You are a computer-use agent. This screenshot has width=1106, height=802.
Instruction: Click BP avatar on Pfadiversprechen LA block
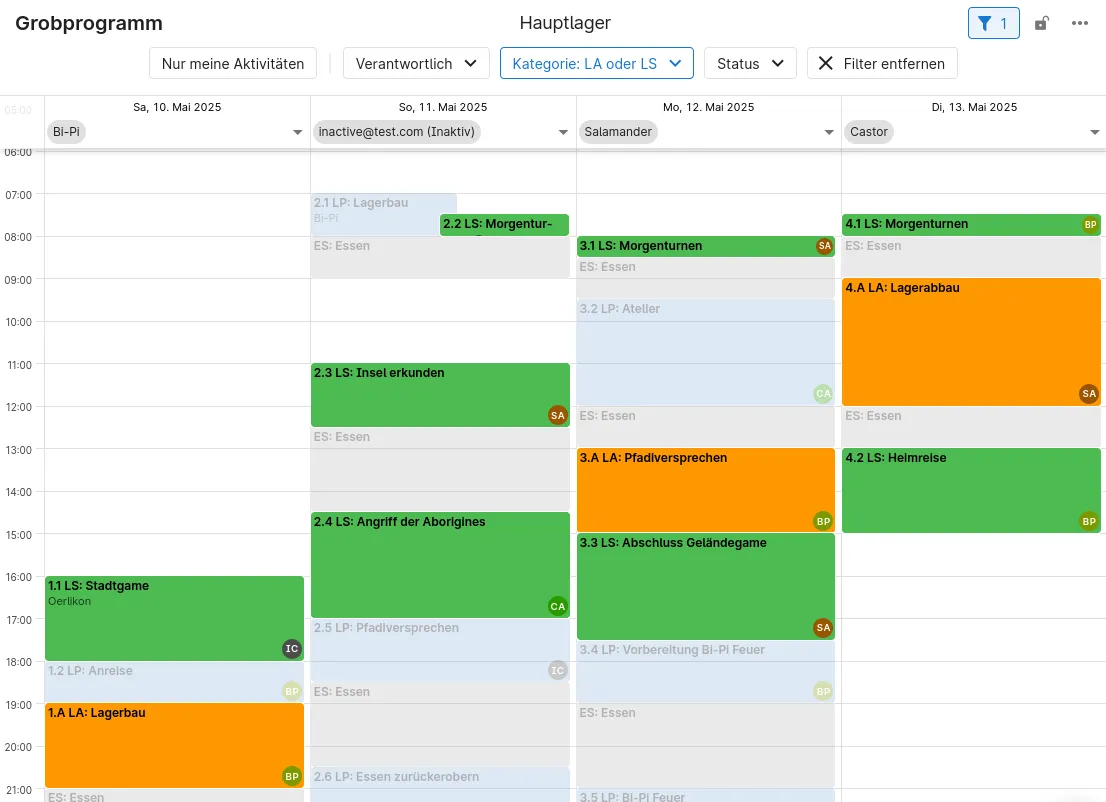coord(822,521)
